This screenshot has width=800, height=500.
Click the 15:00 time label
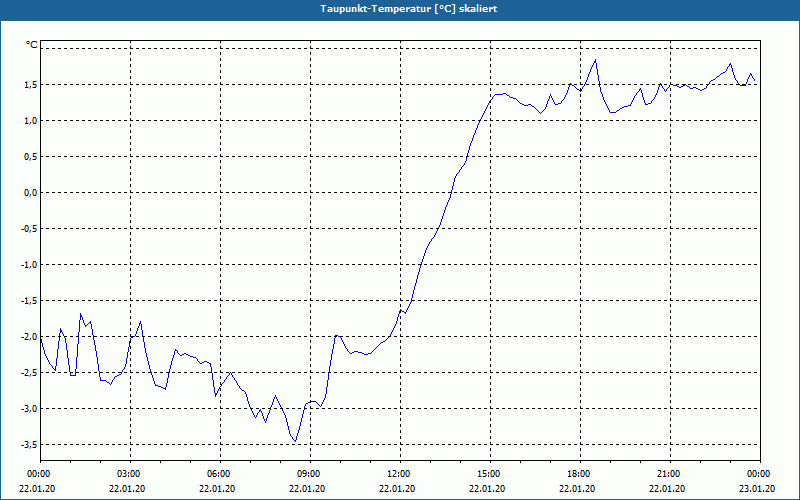click(490, 474)
